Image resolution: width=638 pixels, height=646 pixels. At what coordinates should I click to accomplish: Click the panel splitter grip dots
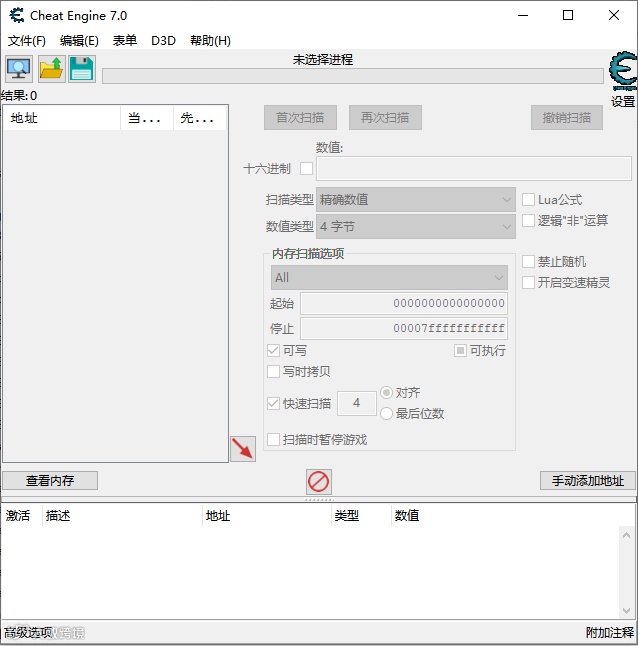pyautogui.click(x=319, y=499)
